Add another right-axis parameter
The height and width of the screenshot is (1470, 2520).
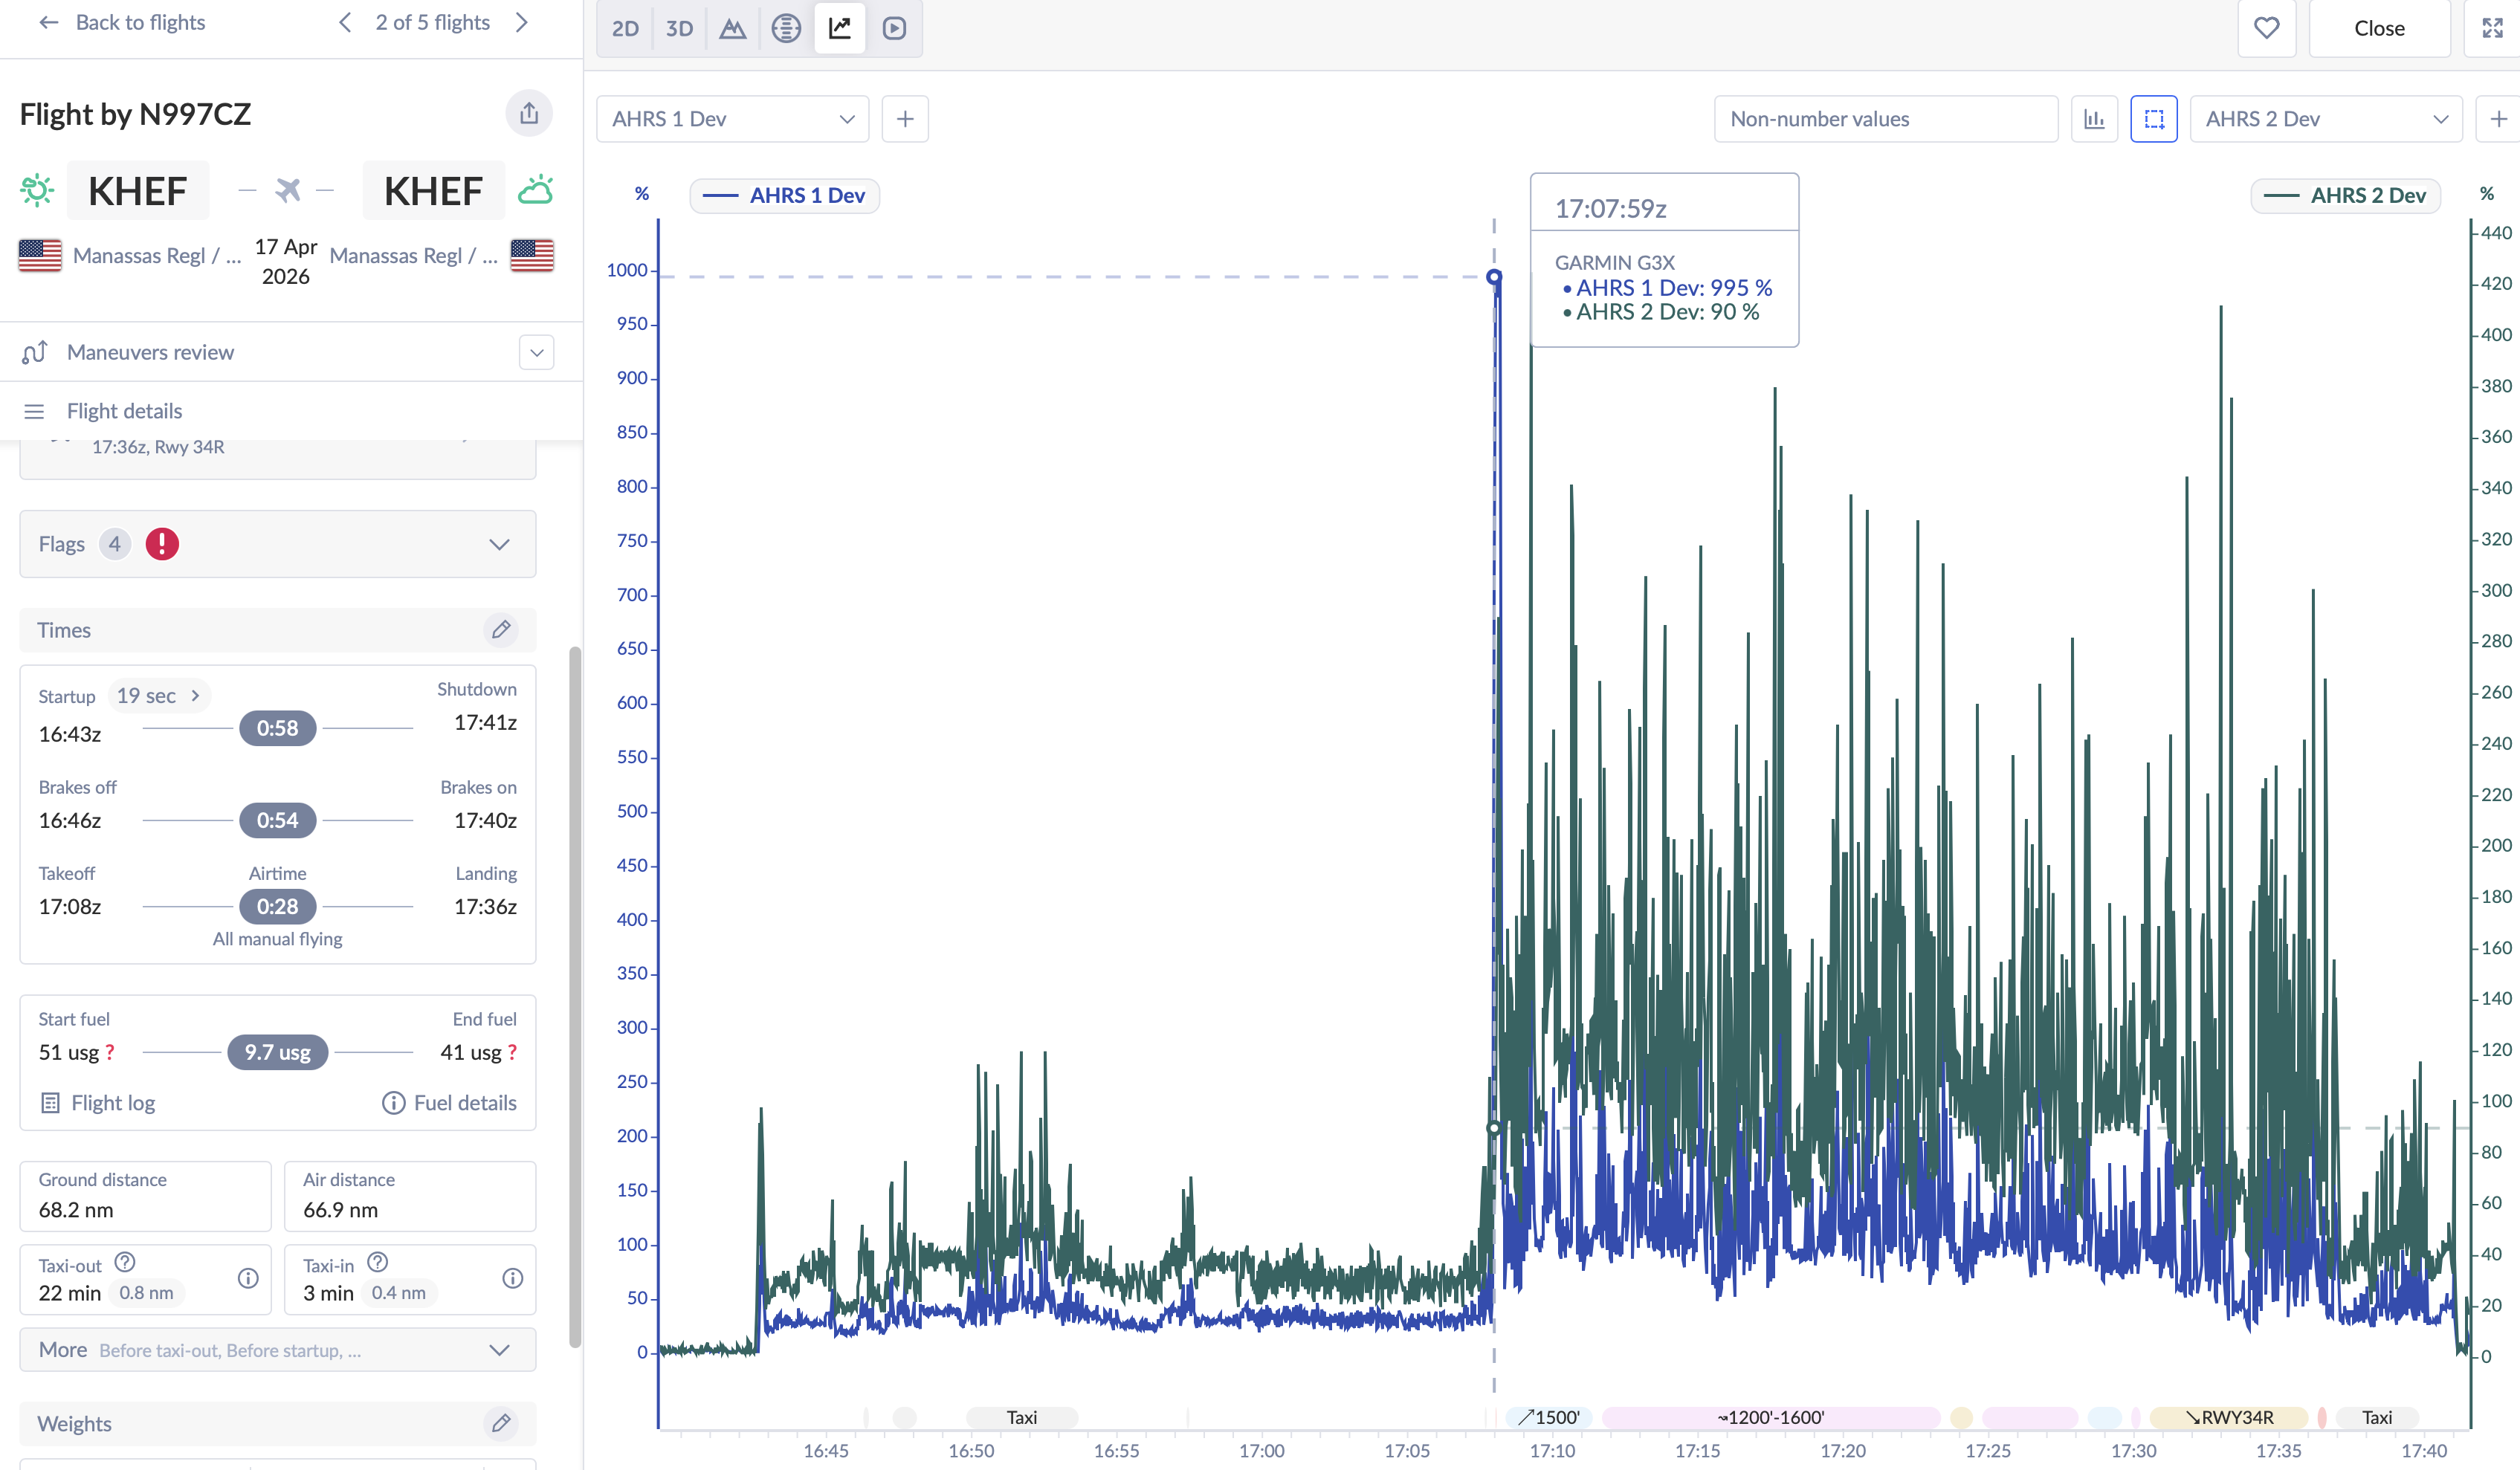point(2498,119)
